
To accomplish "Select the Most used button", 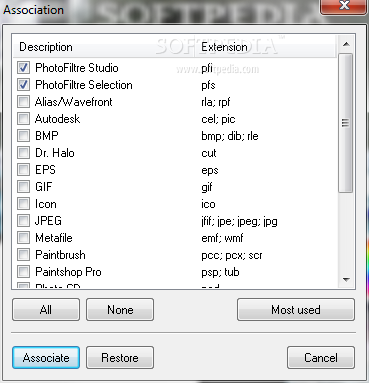I will 296,310.
